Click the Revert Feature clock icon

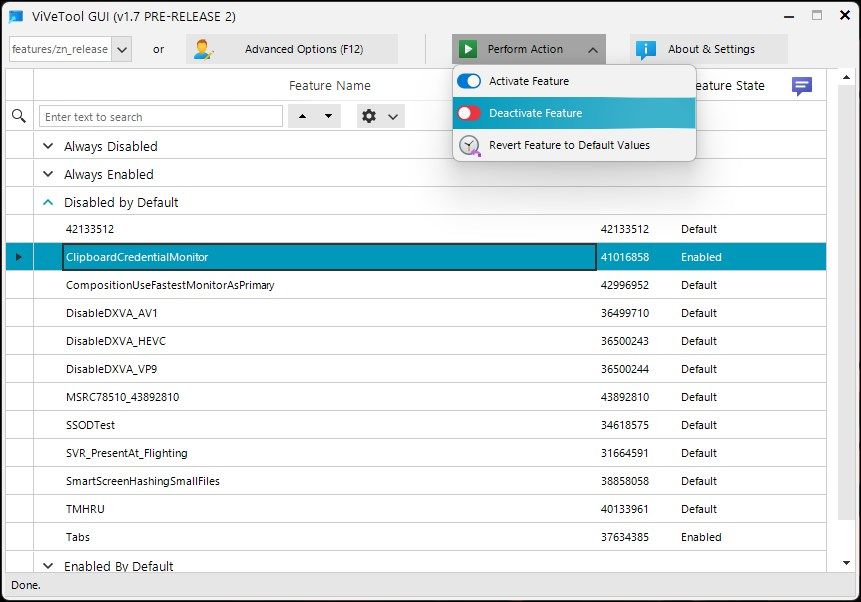468,146
